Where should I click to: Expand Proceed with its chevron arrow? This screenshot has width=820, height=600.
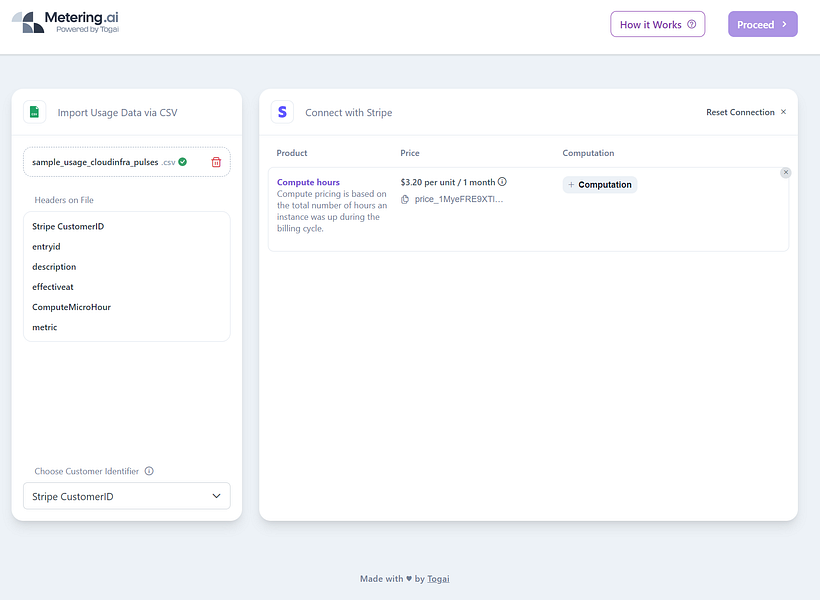click(x=786, y=23)
